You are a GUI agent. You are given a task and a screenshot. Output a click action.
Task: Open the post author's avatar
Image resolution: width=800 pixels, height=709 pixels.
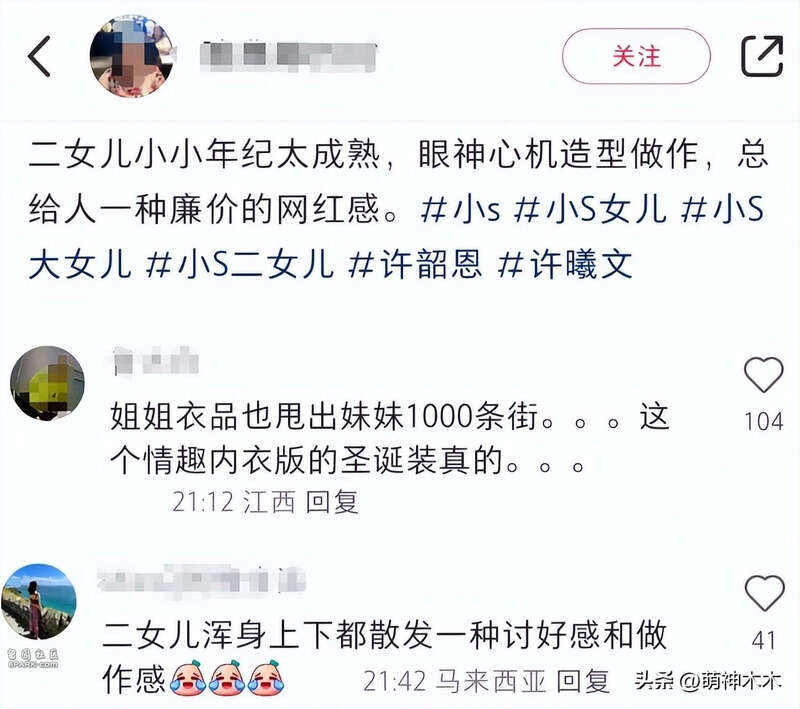click(132, 56)
